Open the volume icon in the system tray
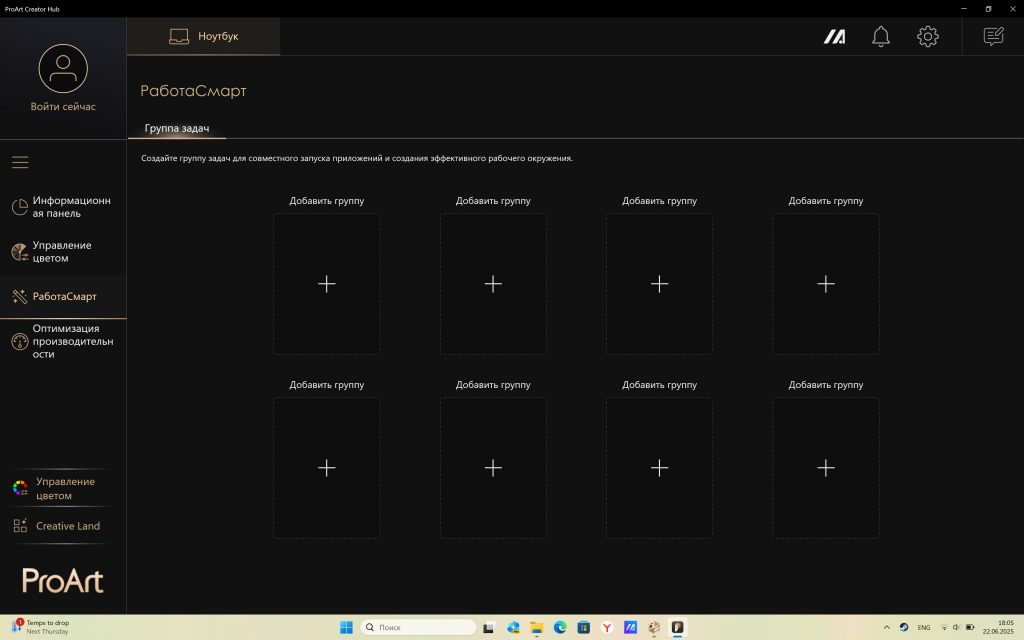The height and width of the screenshot is (640, 1024). (x=956, y=628)
